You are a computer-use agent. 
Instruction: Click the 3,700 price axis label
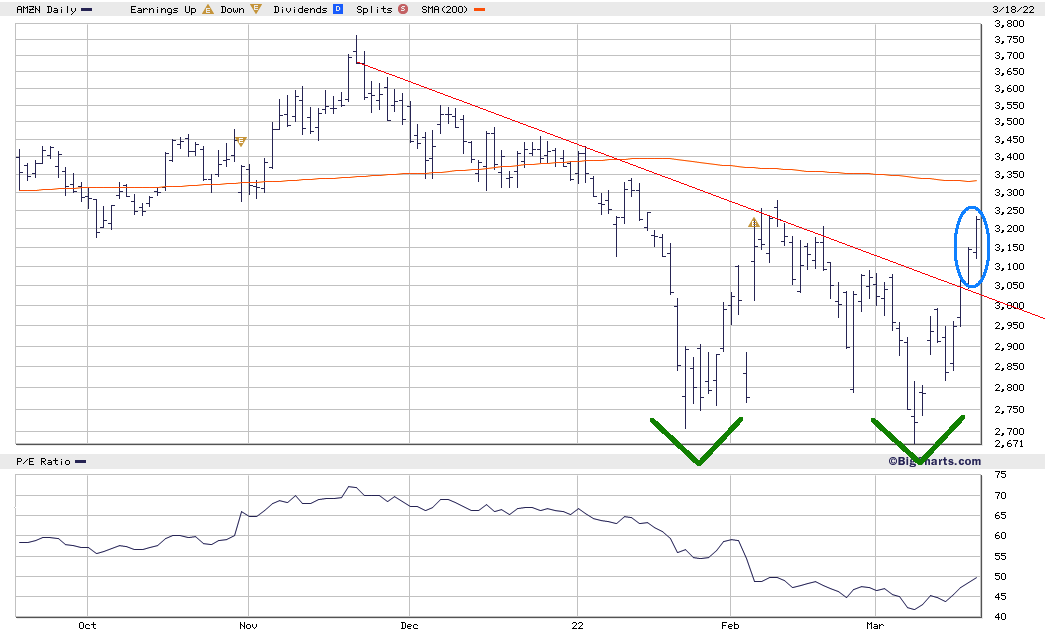(x=1009, y=55)
